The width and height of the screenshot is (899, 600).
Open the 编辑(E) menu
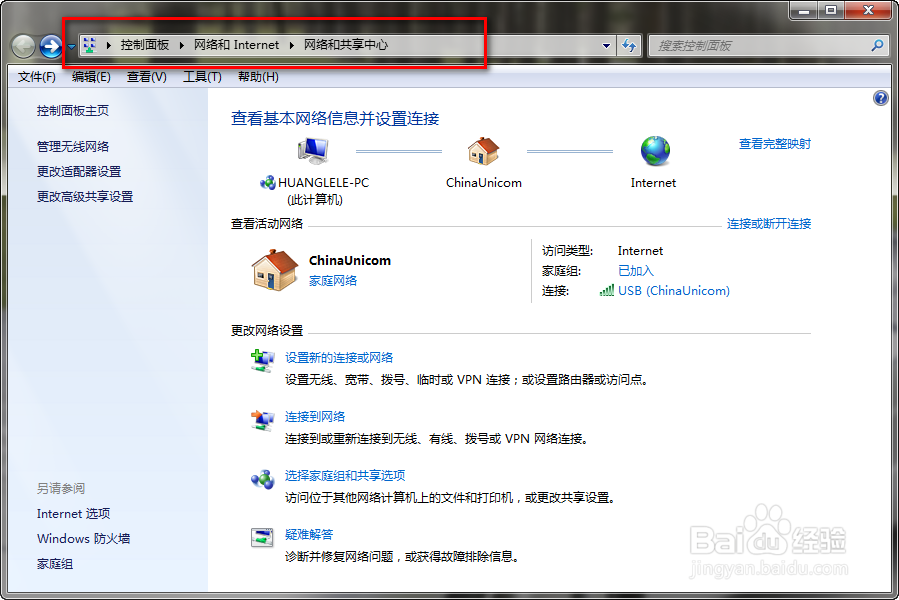[x=91, y=77]
